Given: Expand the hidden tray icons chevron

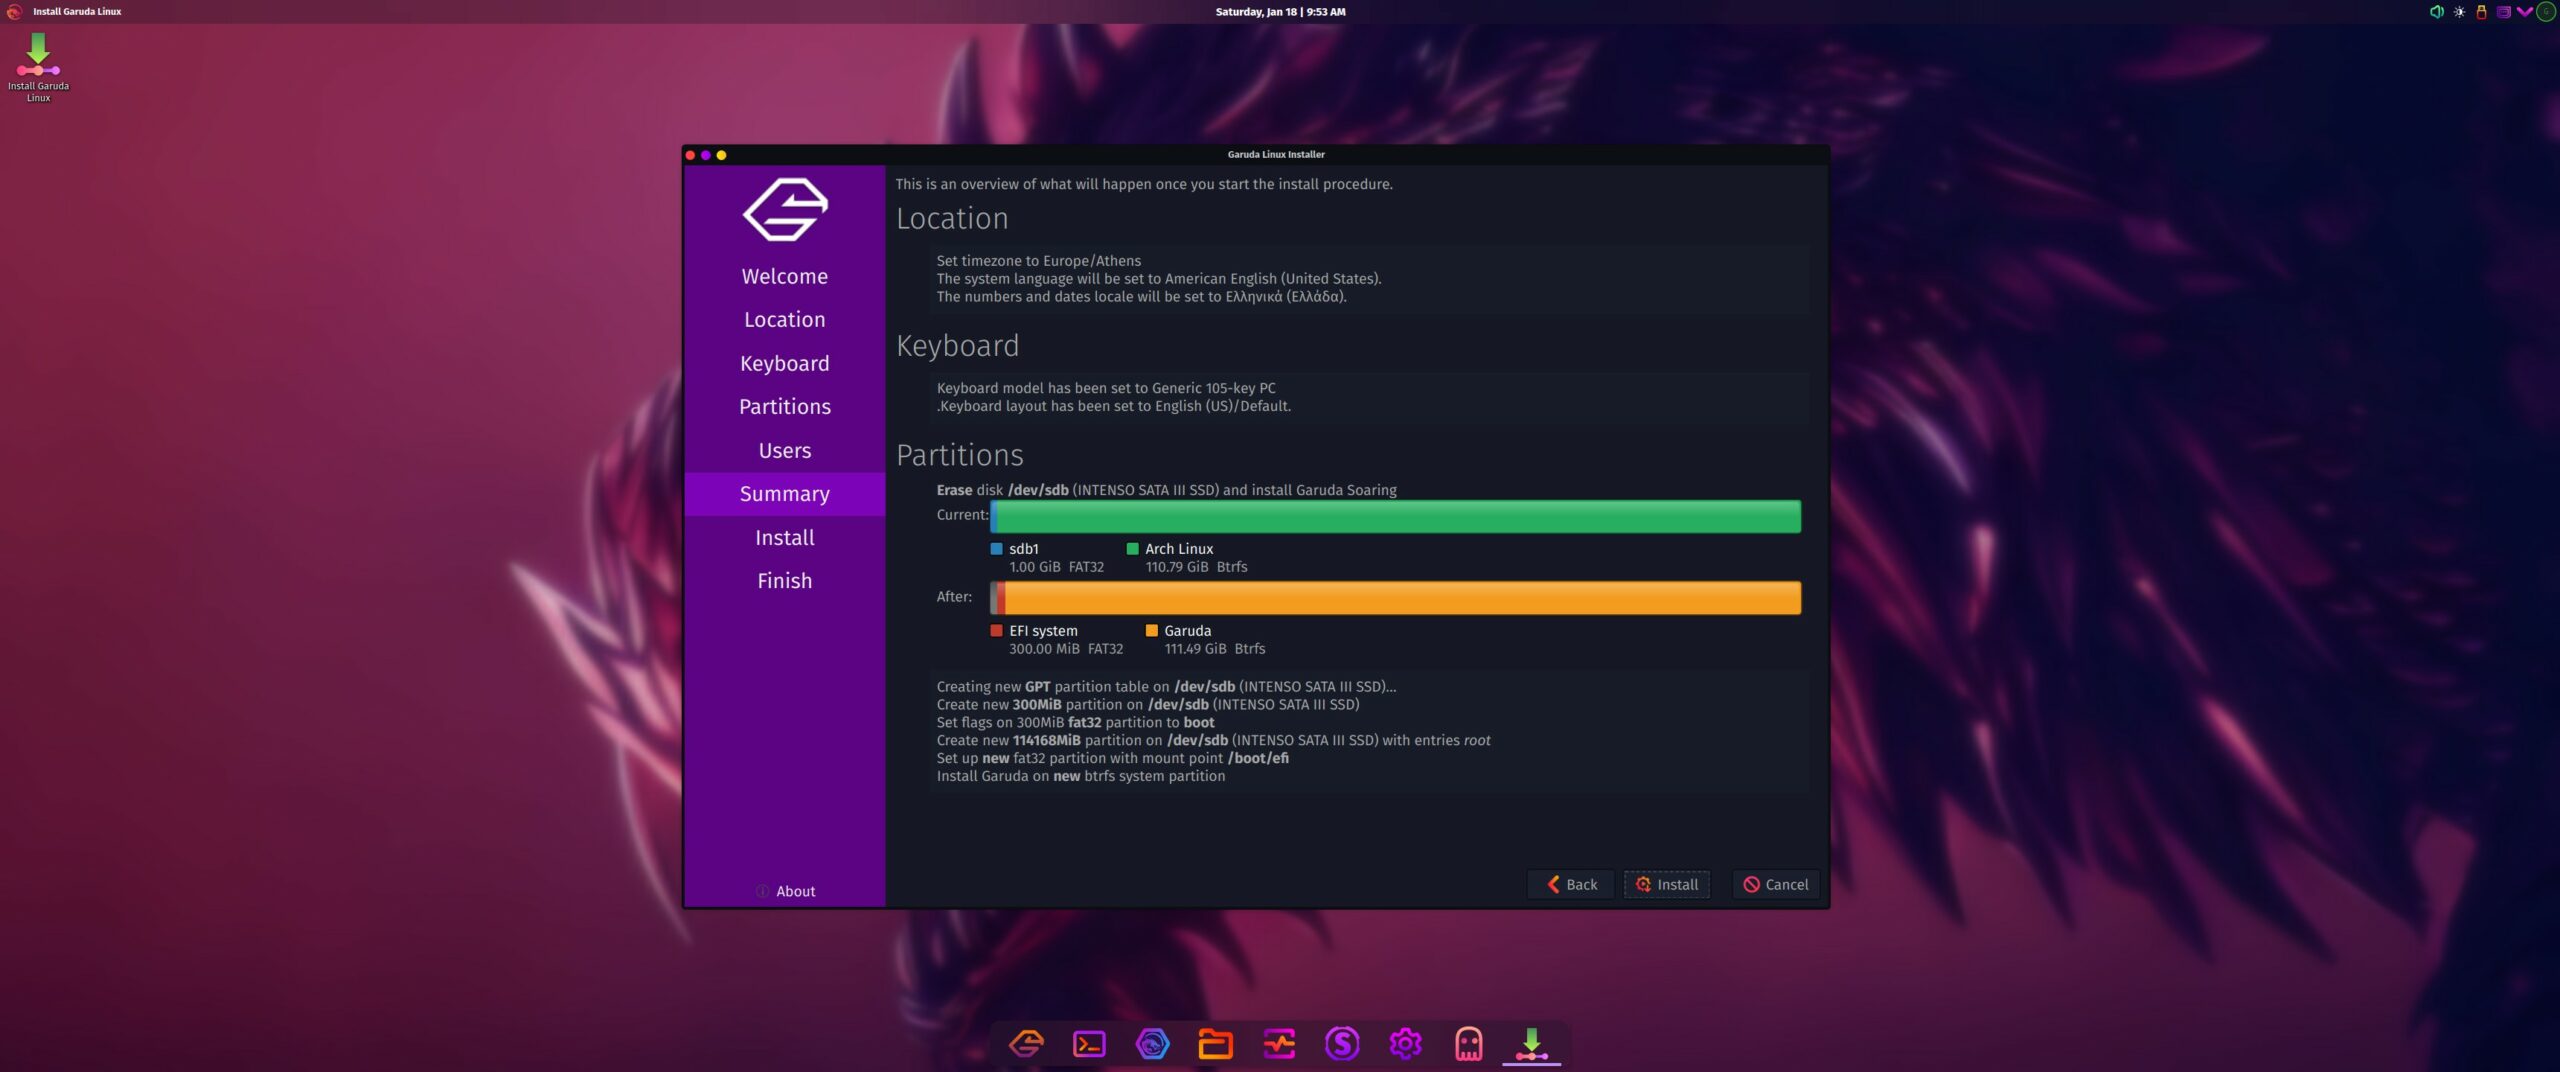Looking at the screenshot, I should pyautogui.click(x=2524, y=12).
